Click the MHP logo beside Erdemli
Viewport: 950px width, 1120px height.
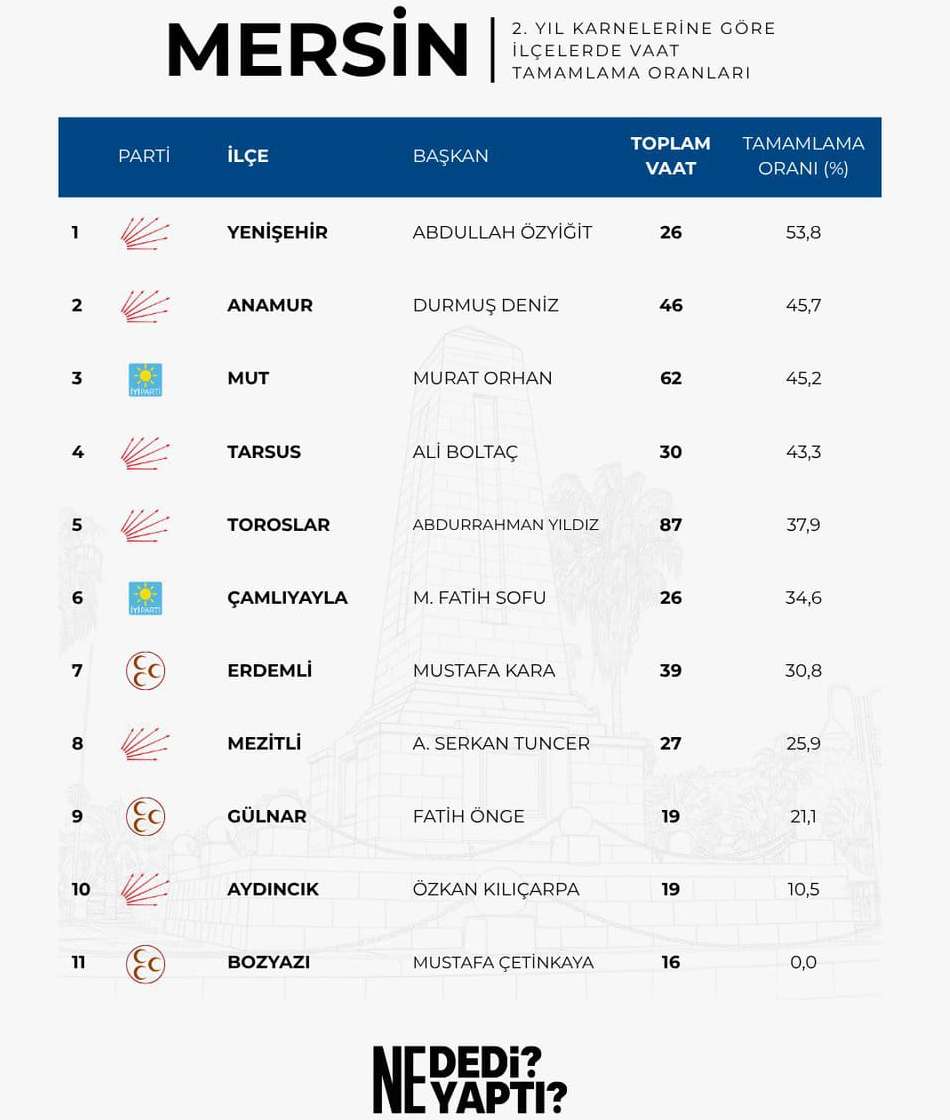(x=145, y=671)
